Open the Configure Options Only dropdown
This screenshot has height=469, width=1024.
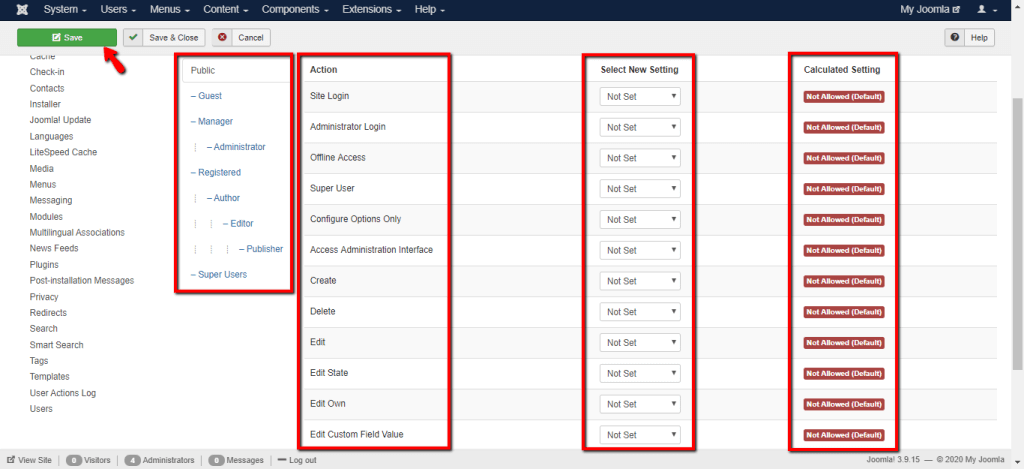pyautogui.click(x=640, y=219)
